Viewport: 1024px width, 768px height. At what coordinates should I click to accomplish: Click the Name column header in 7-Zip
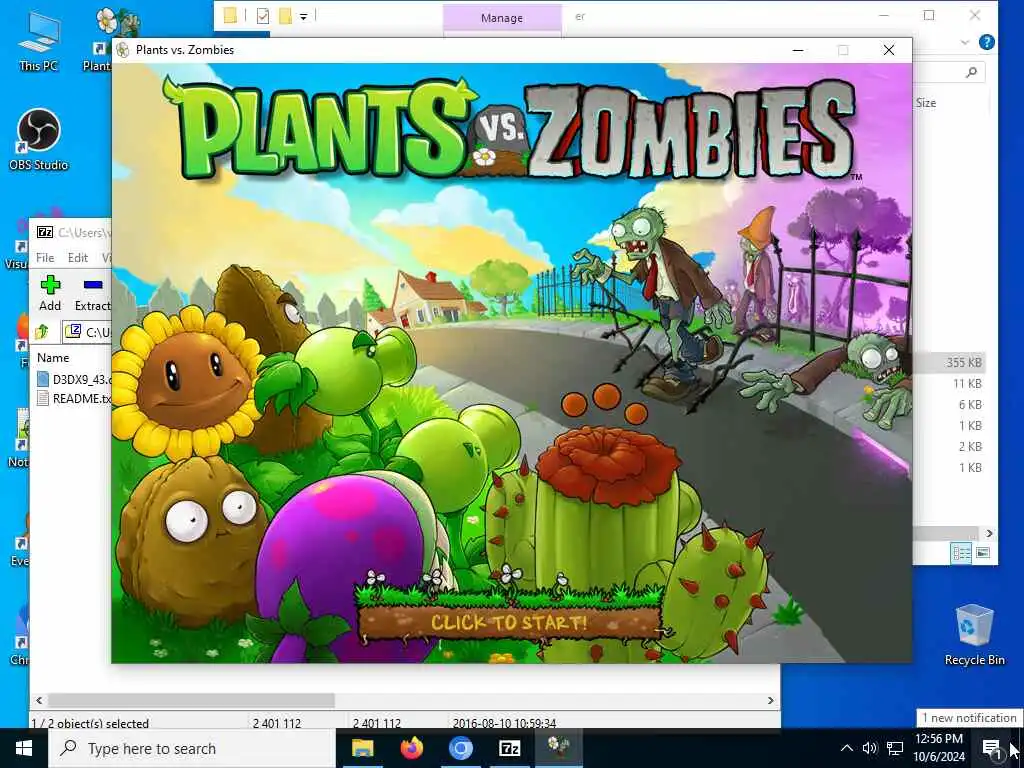(53, 357)
